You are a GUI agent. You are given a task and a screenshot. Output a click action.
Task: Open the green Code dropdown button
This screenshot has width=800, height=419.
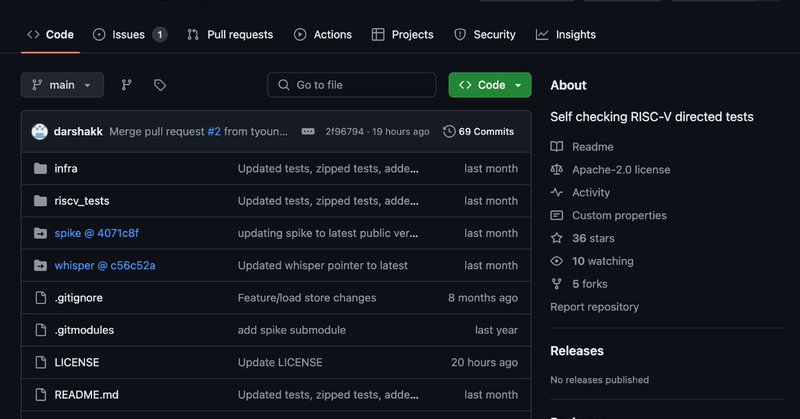[490, 85]
